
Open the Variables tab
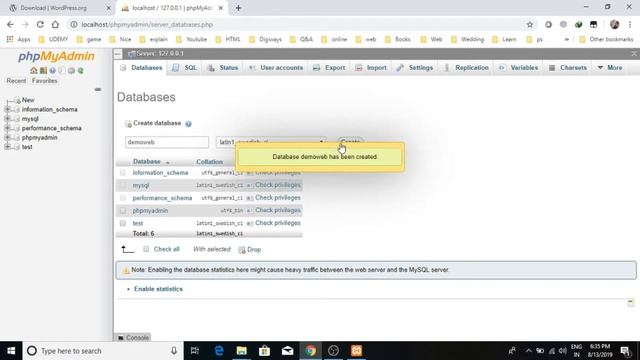click(x=518, y=68)
